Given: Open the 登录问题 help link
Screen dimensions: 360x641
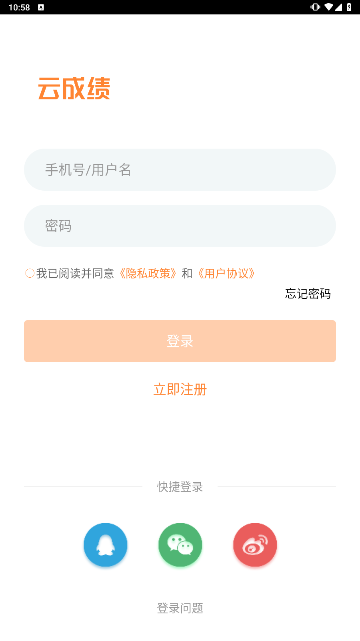Looking at the screenshot, I should [x=180, y=608].
